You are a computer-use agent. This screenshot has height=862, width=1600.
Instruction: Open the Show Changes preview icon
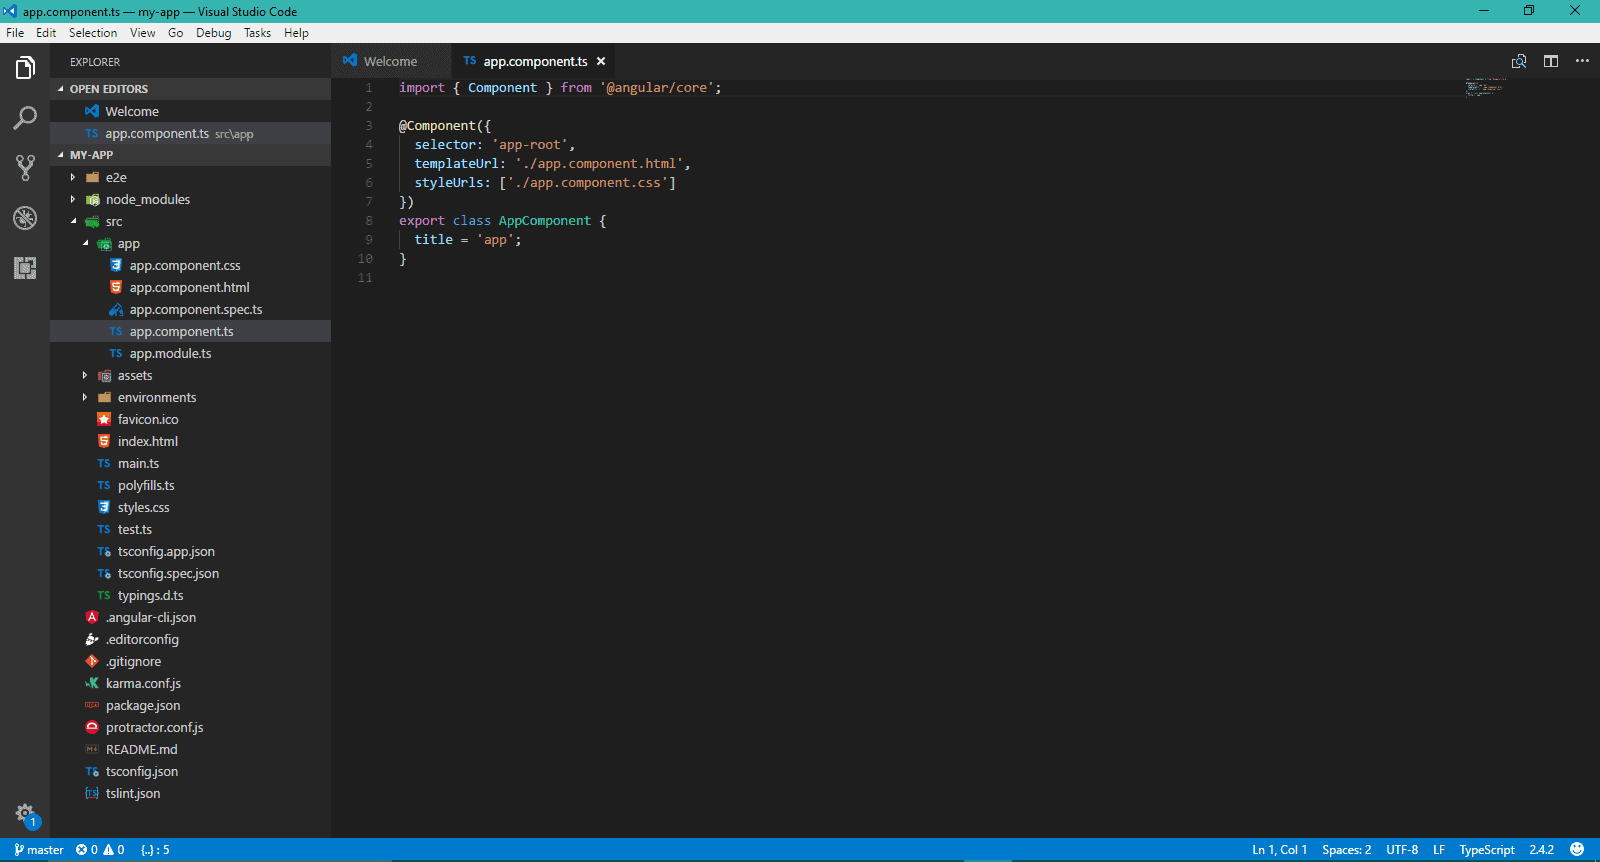pyautogui.click(x=1519, y=61)
